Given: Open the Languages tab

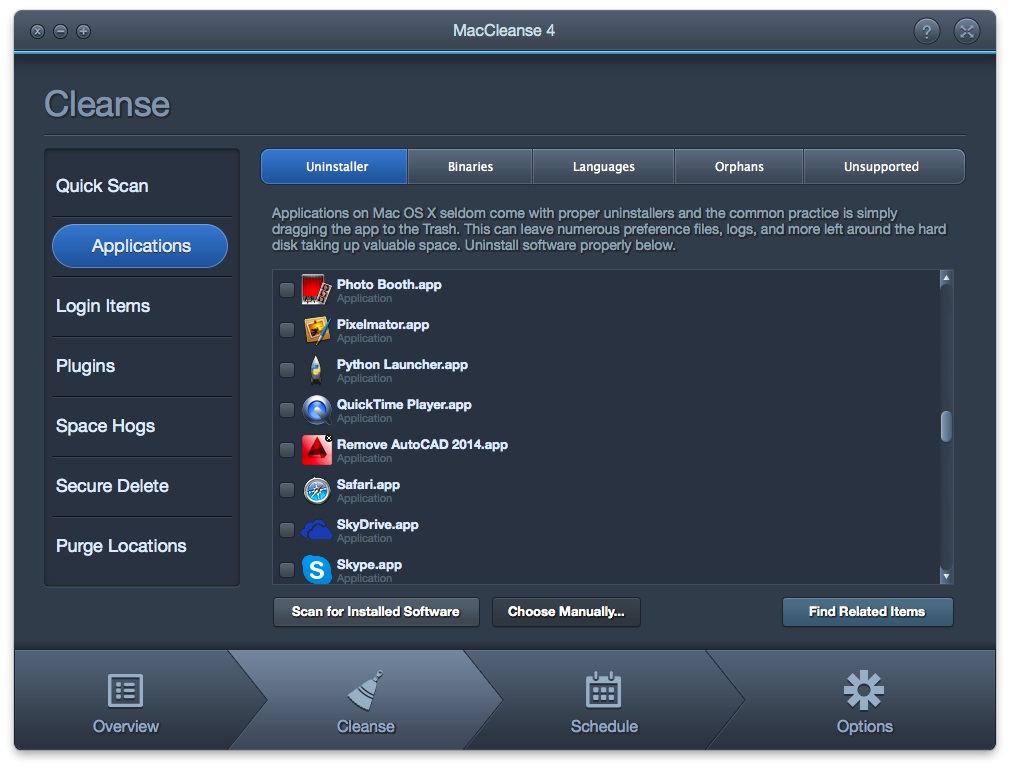Looking at the screenshot, I should [x=604, y=166].
